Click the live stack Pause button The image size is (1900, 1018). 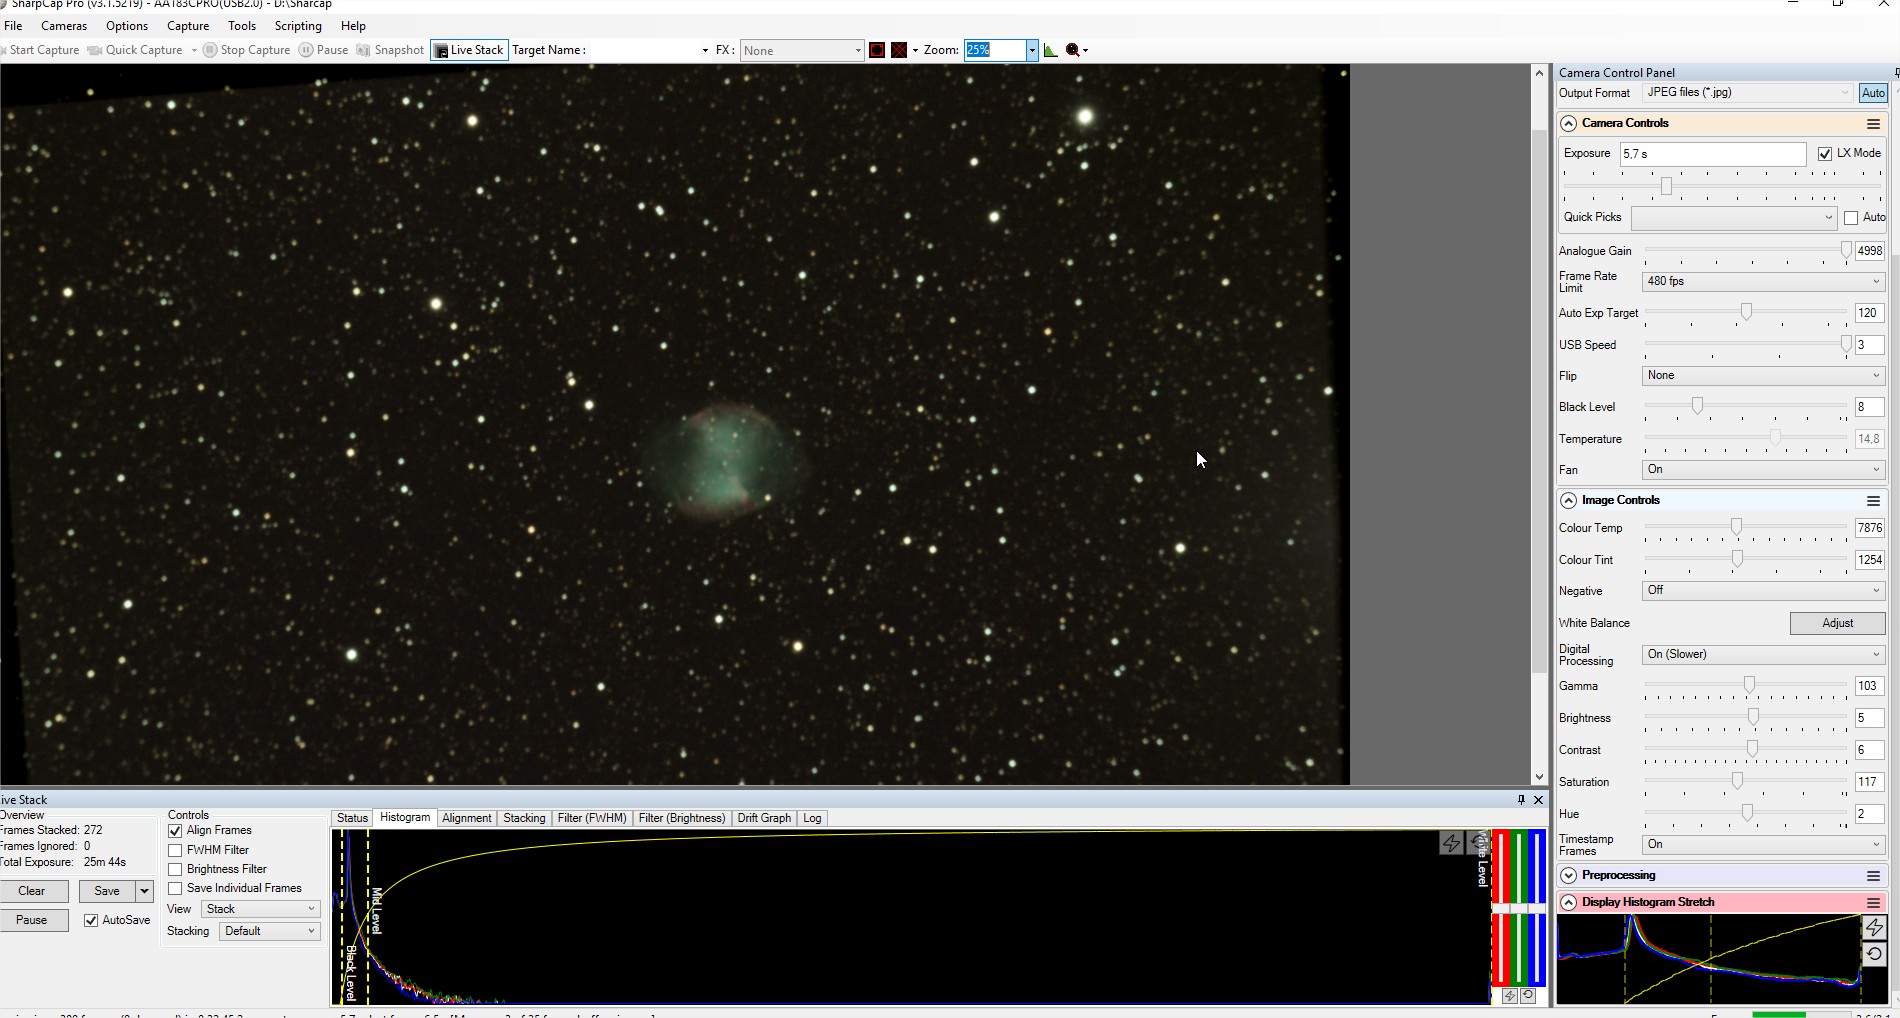[x=31, y=920]
